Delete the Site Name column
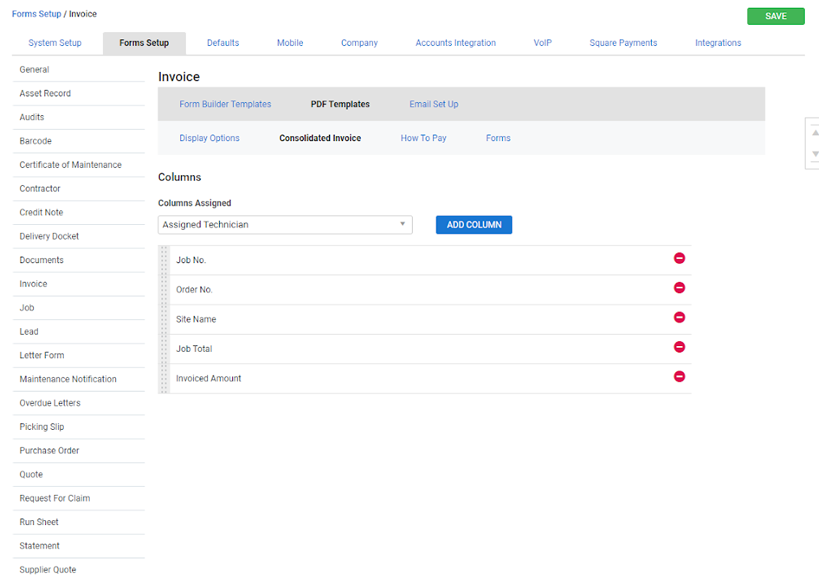The image size is (819, 584). click(679, 318)
